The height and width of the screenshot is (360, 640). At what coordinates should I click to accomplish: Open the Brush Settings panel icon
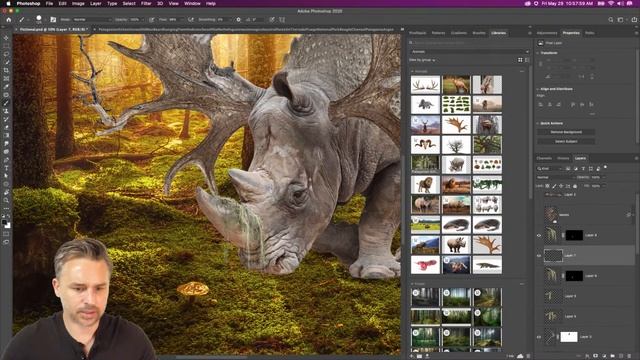click(x=53, y=20)
